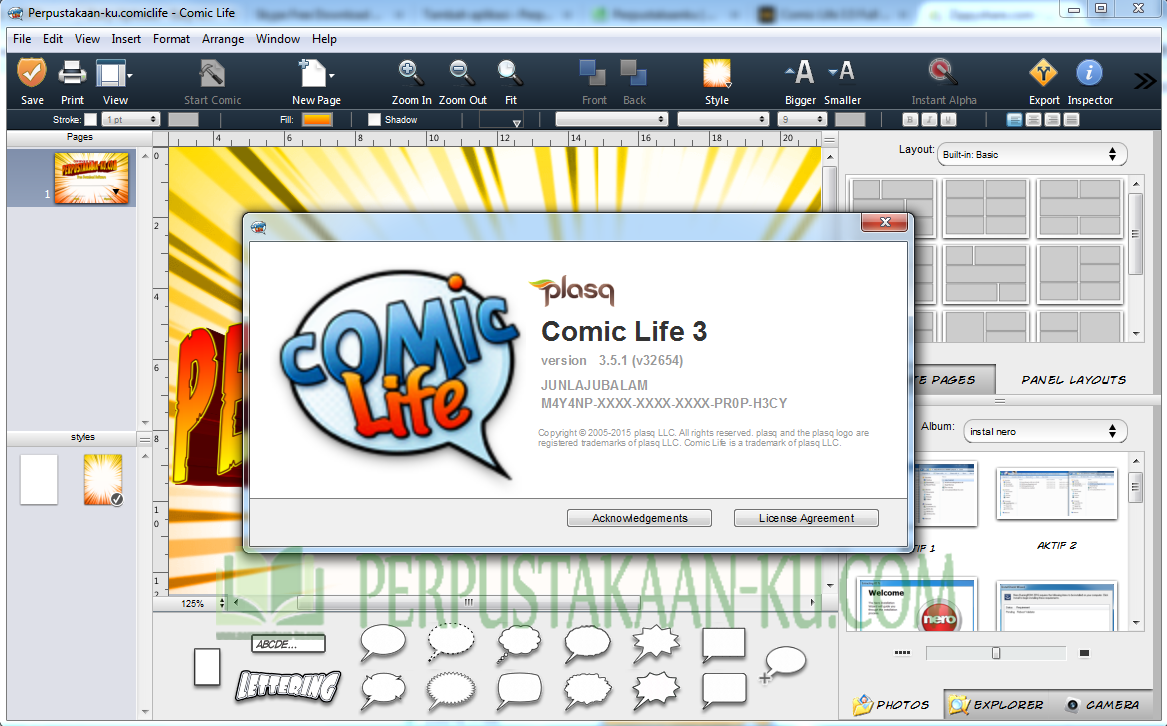Open the Format menu
1167x726 pixels.
coord(171,39)
